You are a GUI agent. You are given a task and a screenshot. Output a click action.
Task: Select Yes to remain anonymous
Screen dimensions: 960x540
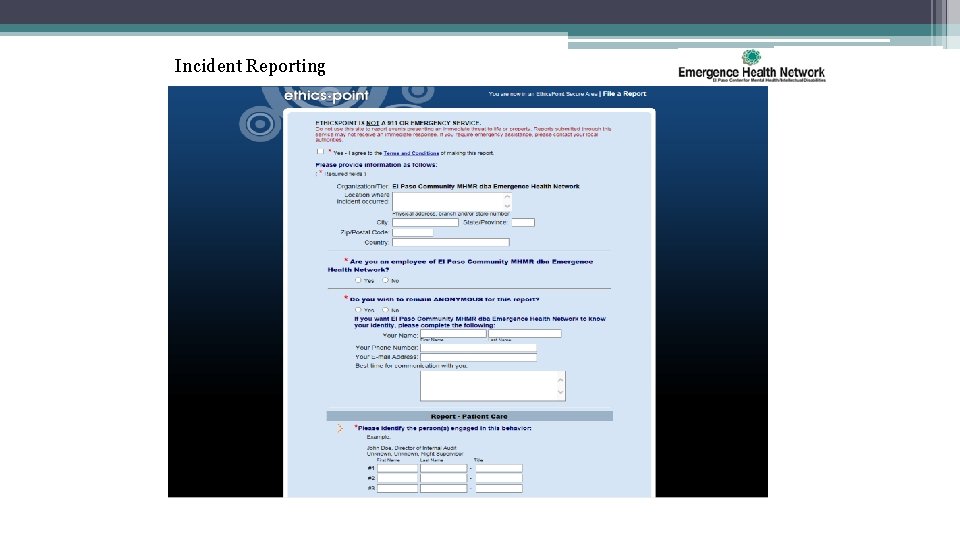pyautogui.click(x=358, y=310)
